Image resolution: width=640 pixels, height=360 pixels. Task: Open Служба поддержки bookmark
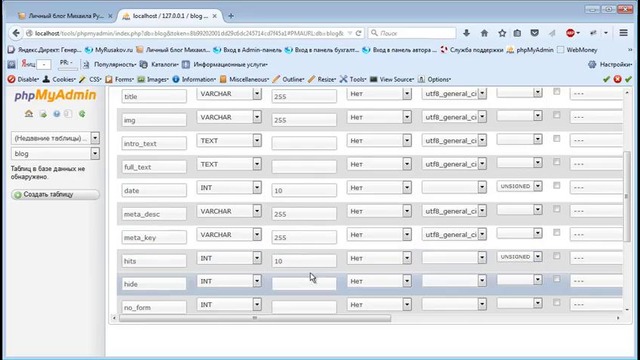472,50
